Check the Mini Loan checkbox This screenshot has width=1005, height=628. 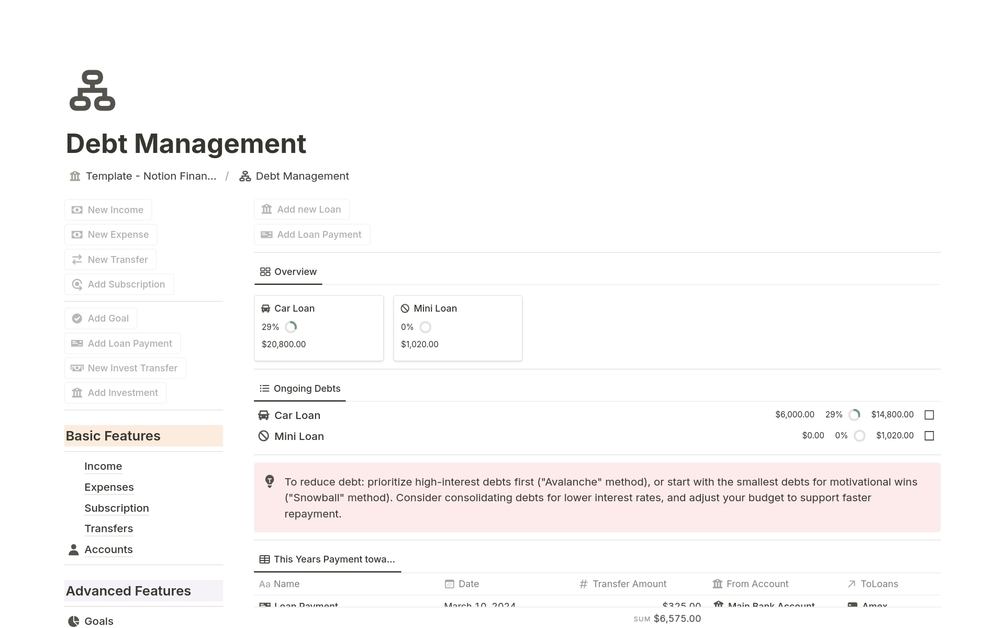point(929,436)
